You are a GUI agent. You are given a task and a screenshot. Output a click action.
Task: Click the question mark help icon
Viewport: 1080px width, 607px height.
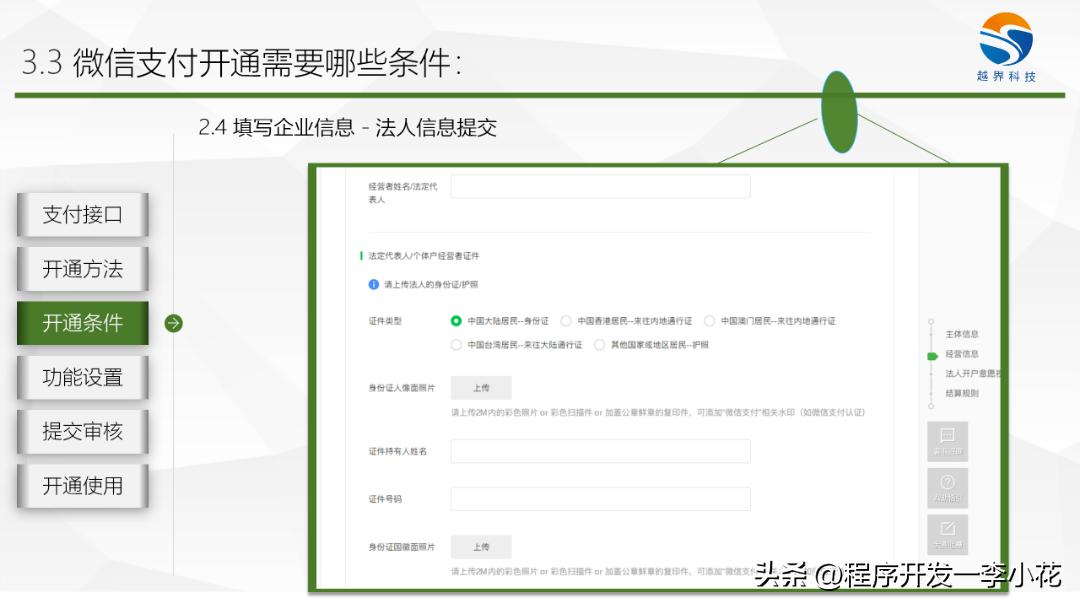[945, 487]
